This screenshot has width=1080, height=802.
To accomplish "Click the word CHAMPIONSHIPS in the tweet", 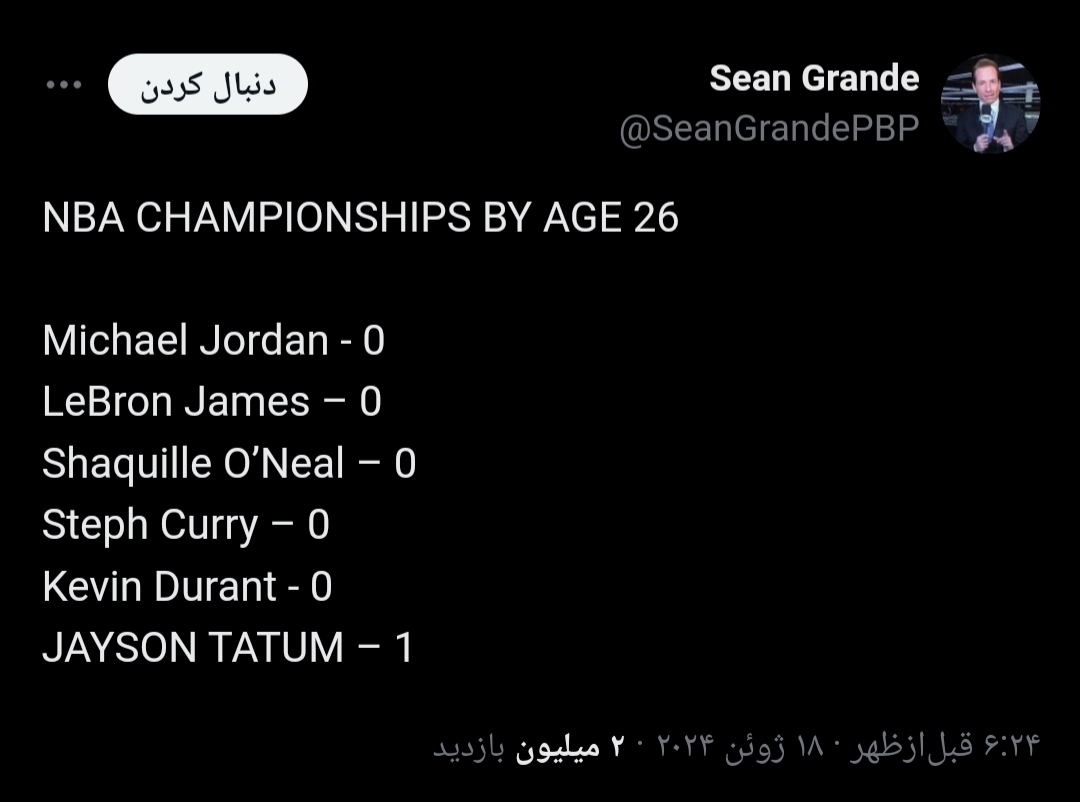I will (303, 218).
